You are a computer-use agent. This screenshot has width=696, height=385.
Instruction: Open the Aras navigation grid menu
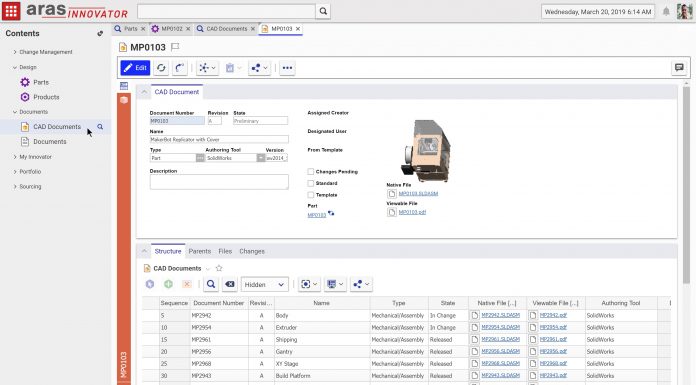pyautogui.click(x=11, y=11)
